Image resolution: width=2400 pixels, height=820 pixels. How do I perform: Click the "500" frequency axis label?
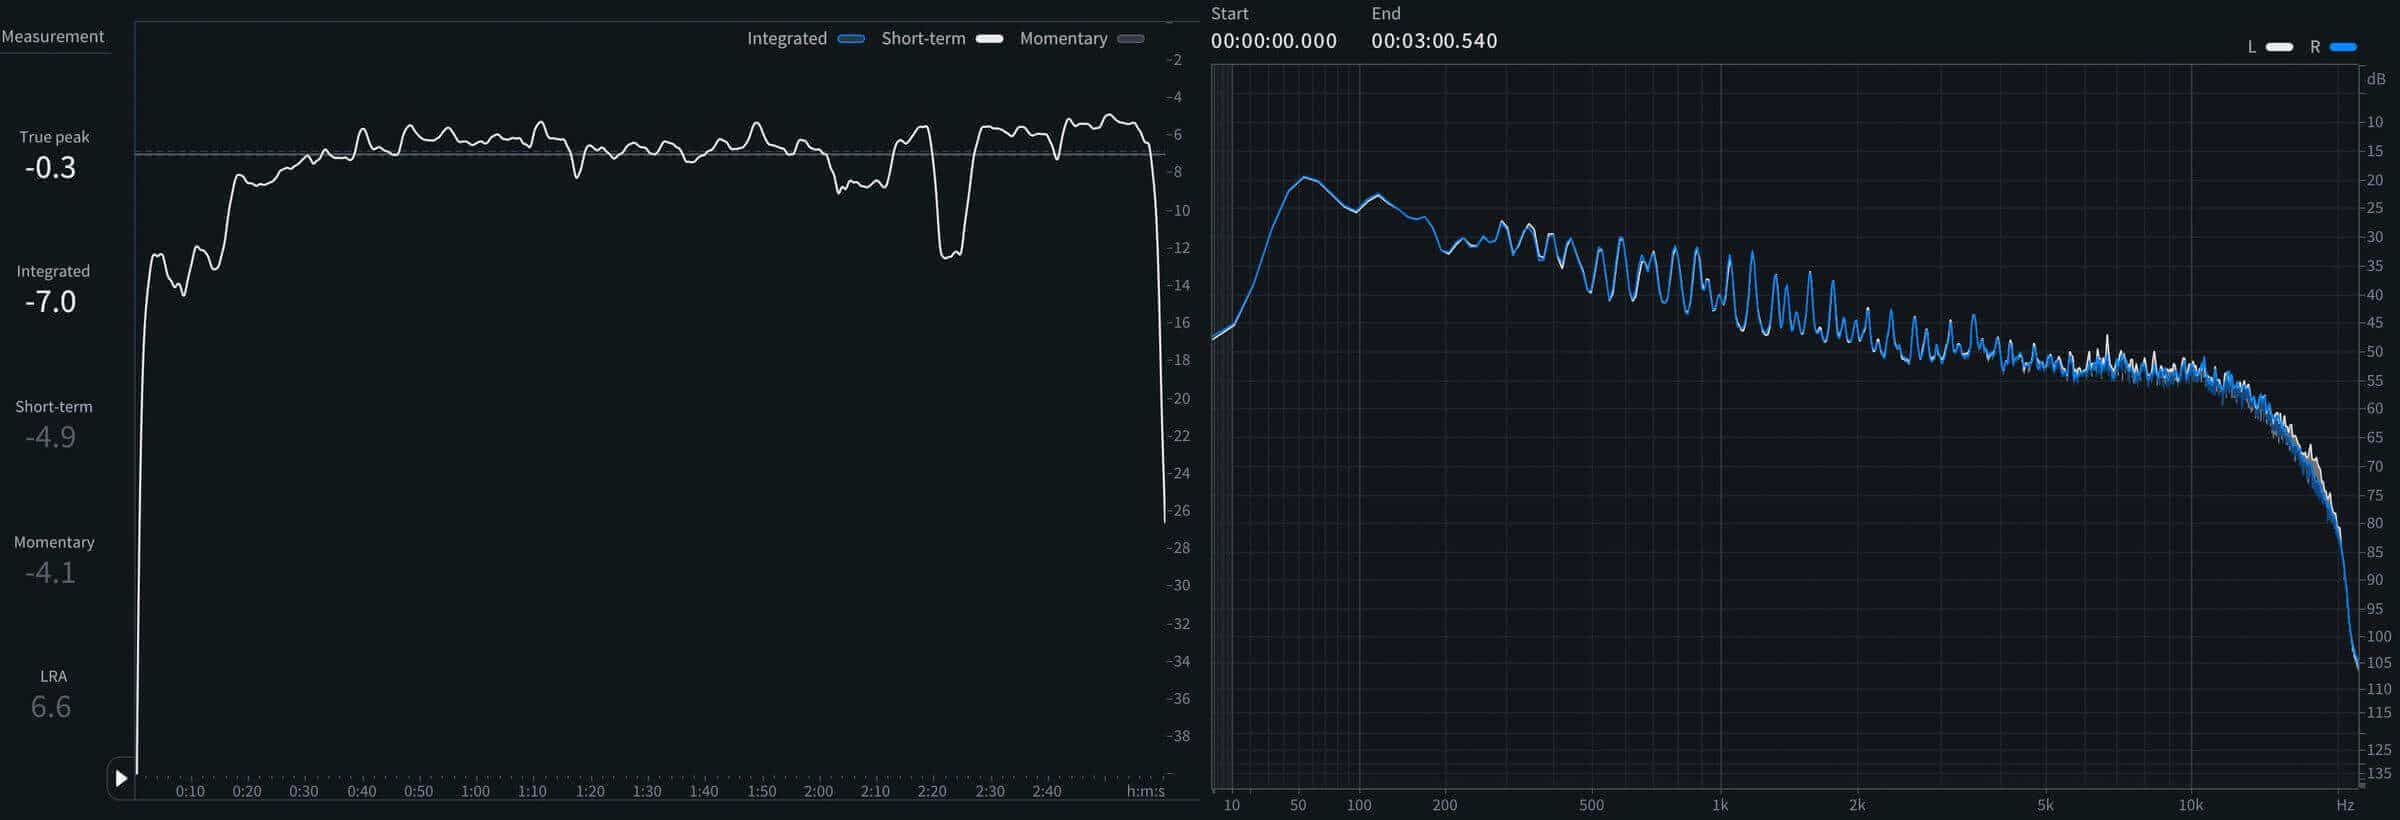(1591, 805)
